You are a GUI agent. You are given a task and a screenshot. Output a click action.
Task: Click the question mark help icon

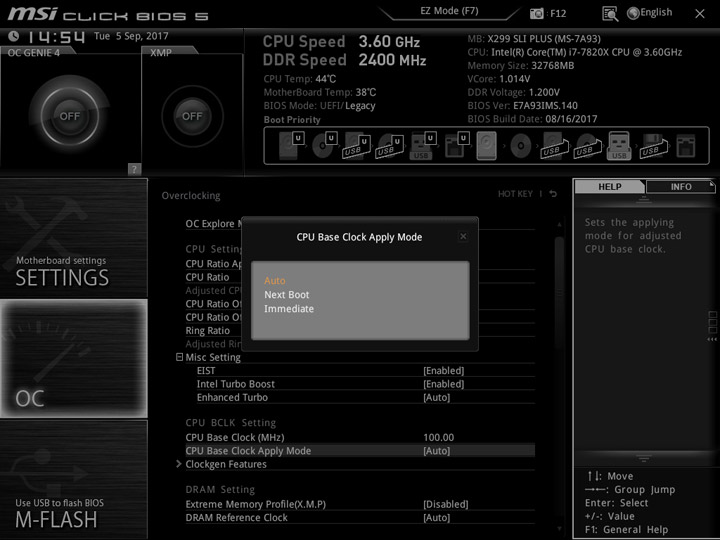134,169
